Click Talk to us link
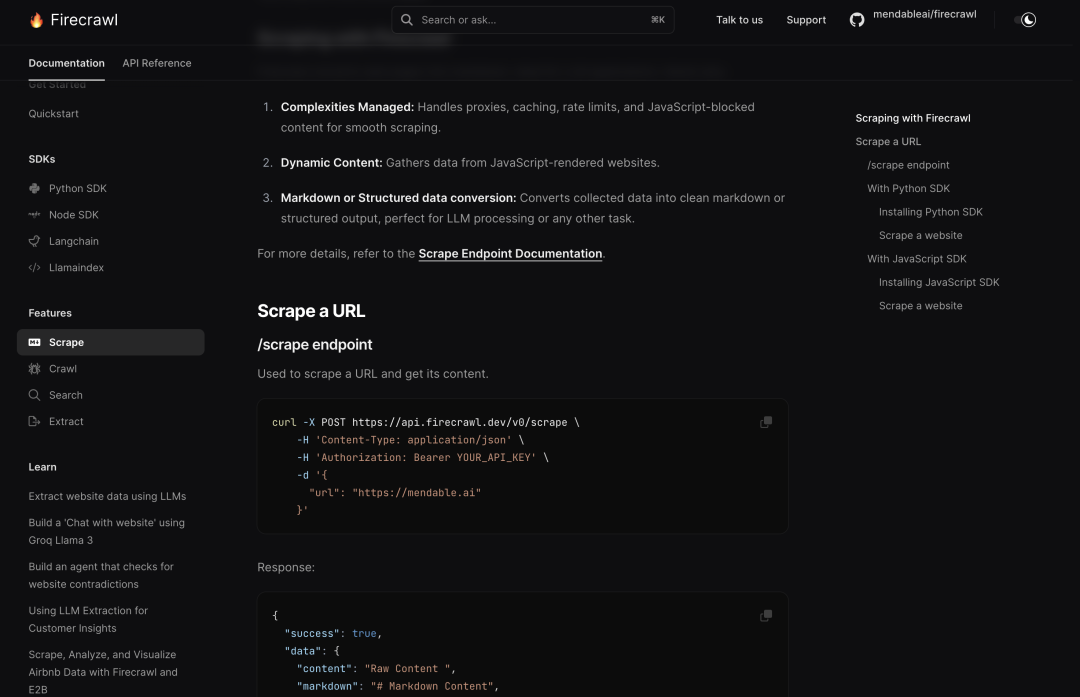This screenshot has height=697, width=1080. tap(739, 20)
